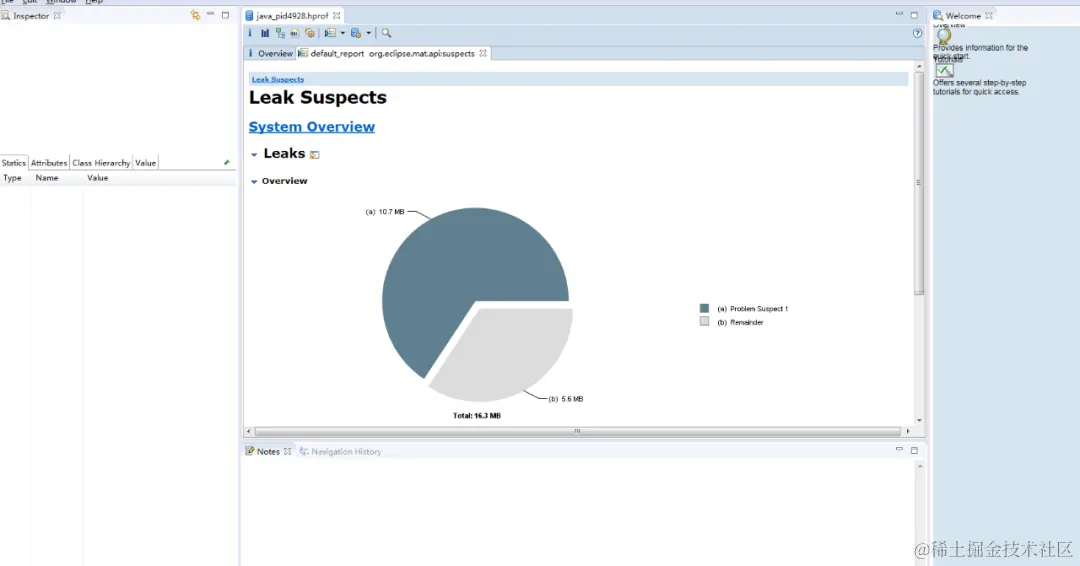Close the Notes view tab
Viewport: 1080px width, 566px height.
point(287,452)
